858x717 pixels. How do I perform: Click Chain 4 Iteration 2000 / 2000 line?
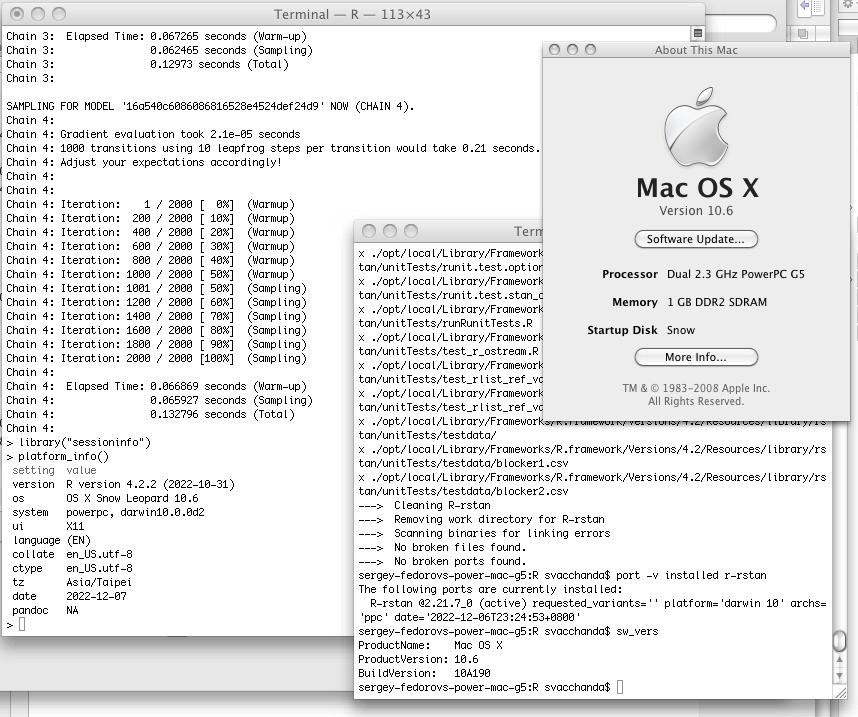point(156,358)
